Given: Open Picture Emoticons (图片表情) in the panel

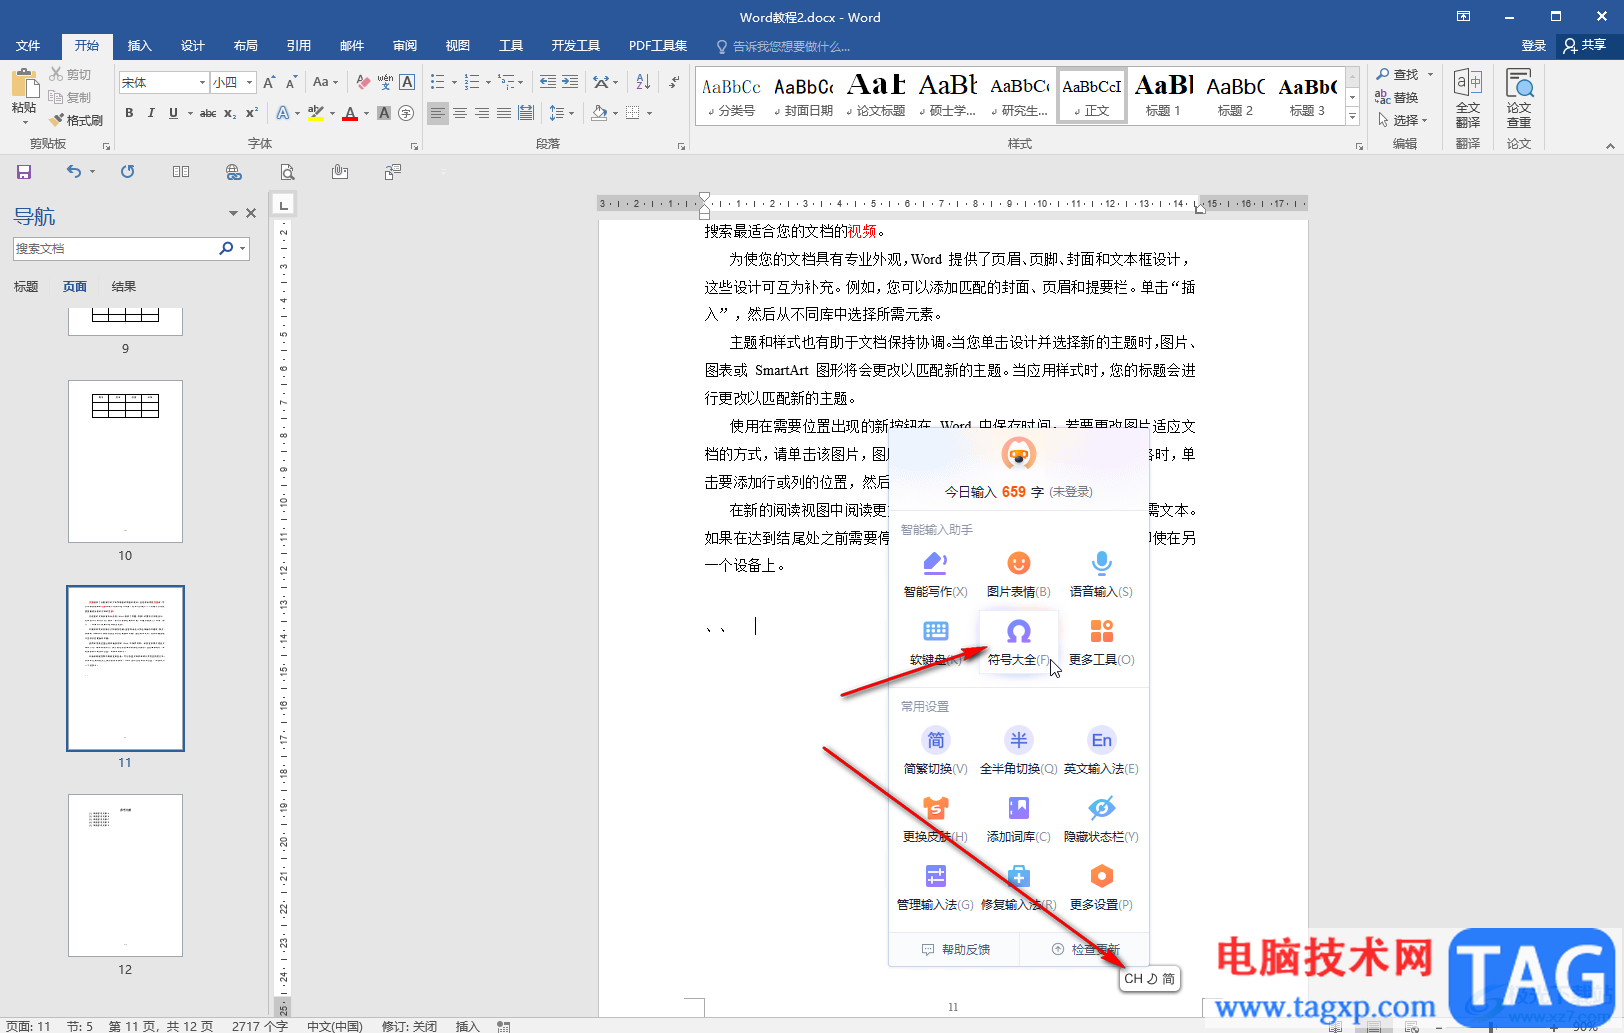Looking at the screenshot, I should (1018, 574).
